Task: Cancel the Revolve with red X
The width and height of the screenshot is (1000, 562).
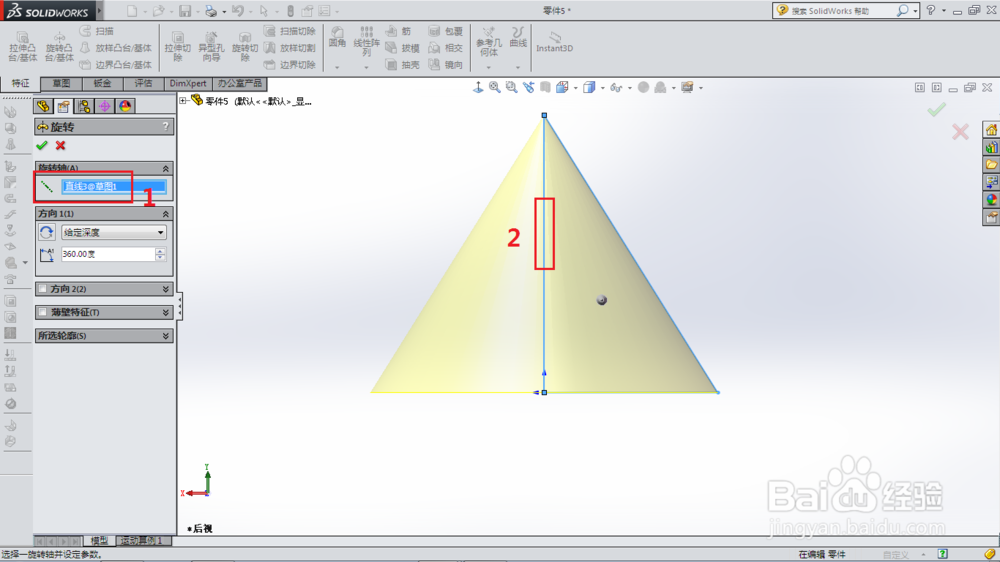Action: [61, 145]
